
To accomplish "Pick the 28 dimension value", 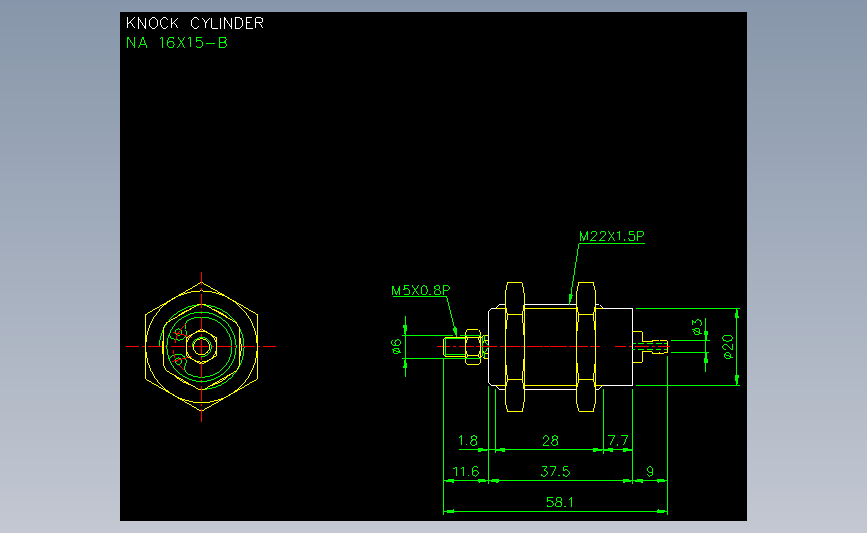I will 550,441.
